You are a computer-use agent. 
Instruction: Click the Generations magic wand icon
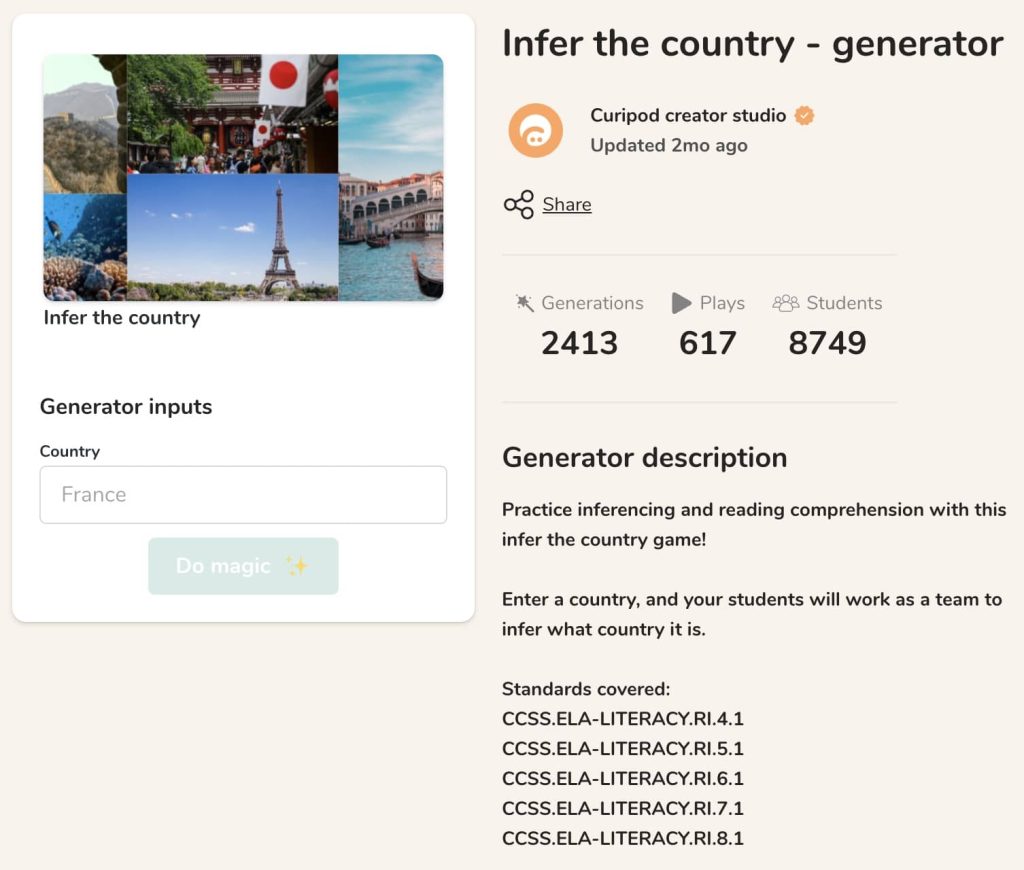(524, 303)
